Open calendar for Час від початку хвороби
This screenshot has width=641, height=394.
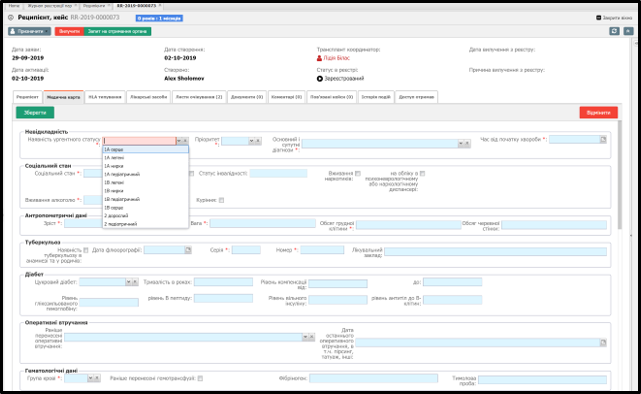tap(603, 140)
